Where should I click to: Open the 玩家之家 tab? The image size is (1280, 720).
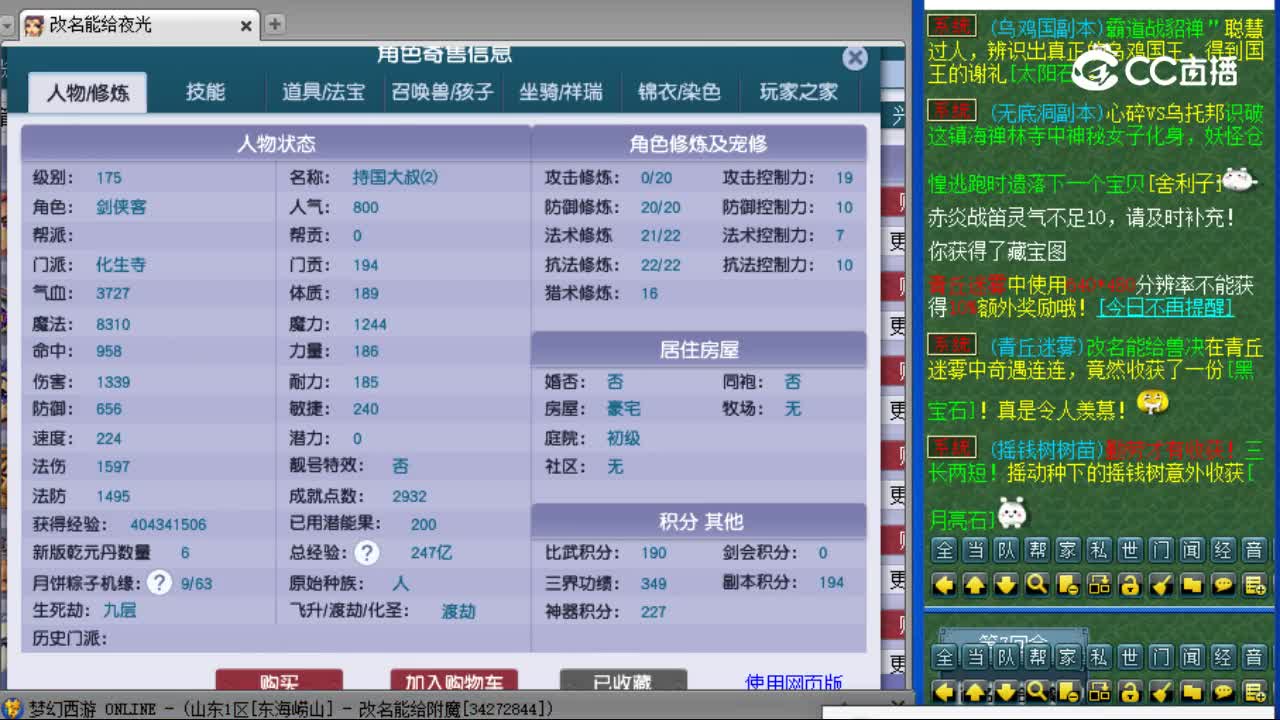point(798,92)
